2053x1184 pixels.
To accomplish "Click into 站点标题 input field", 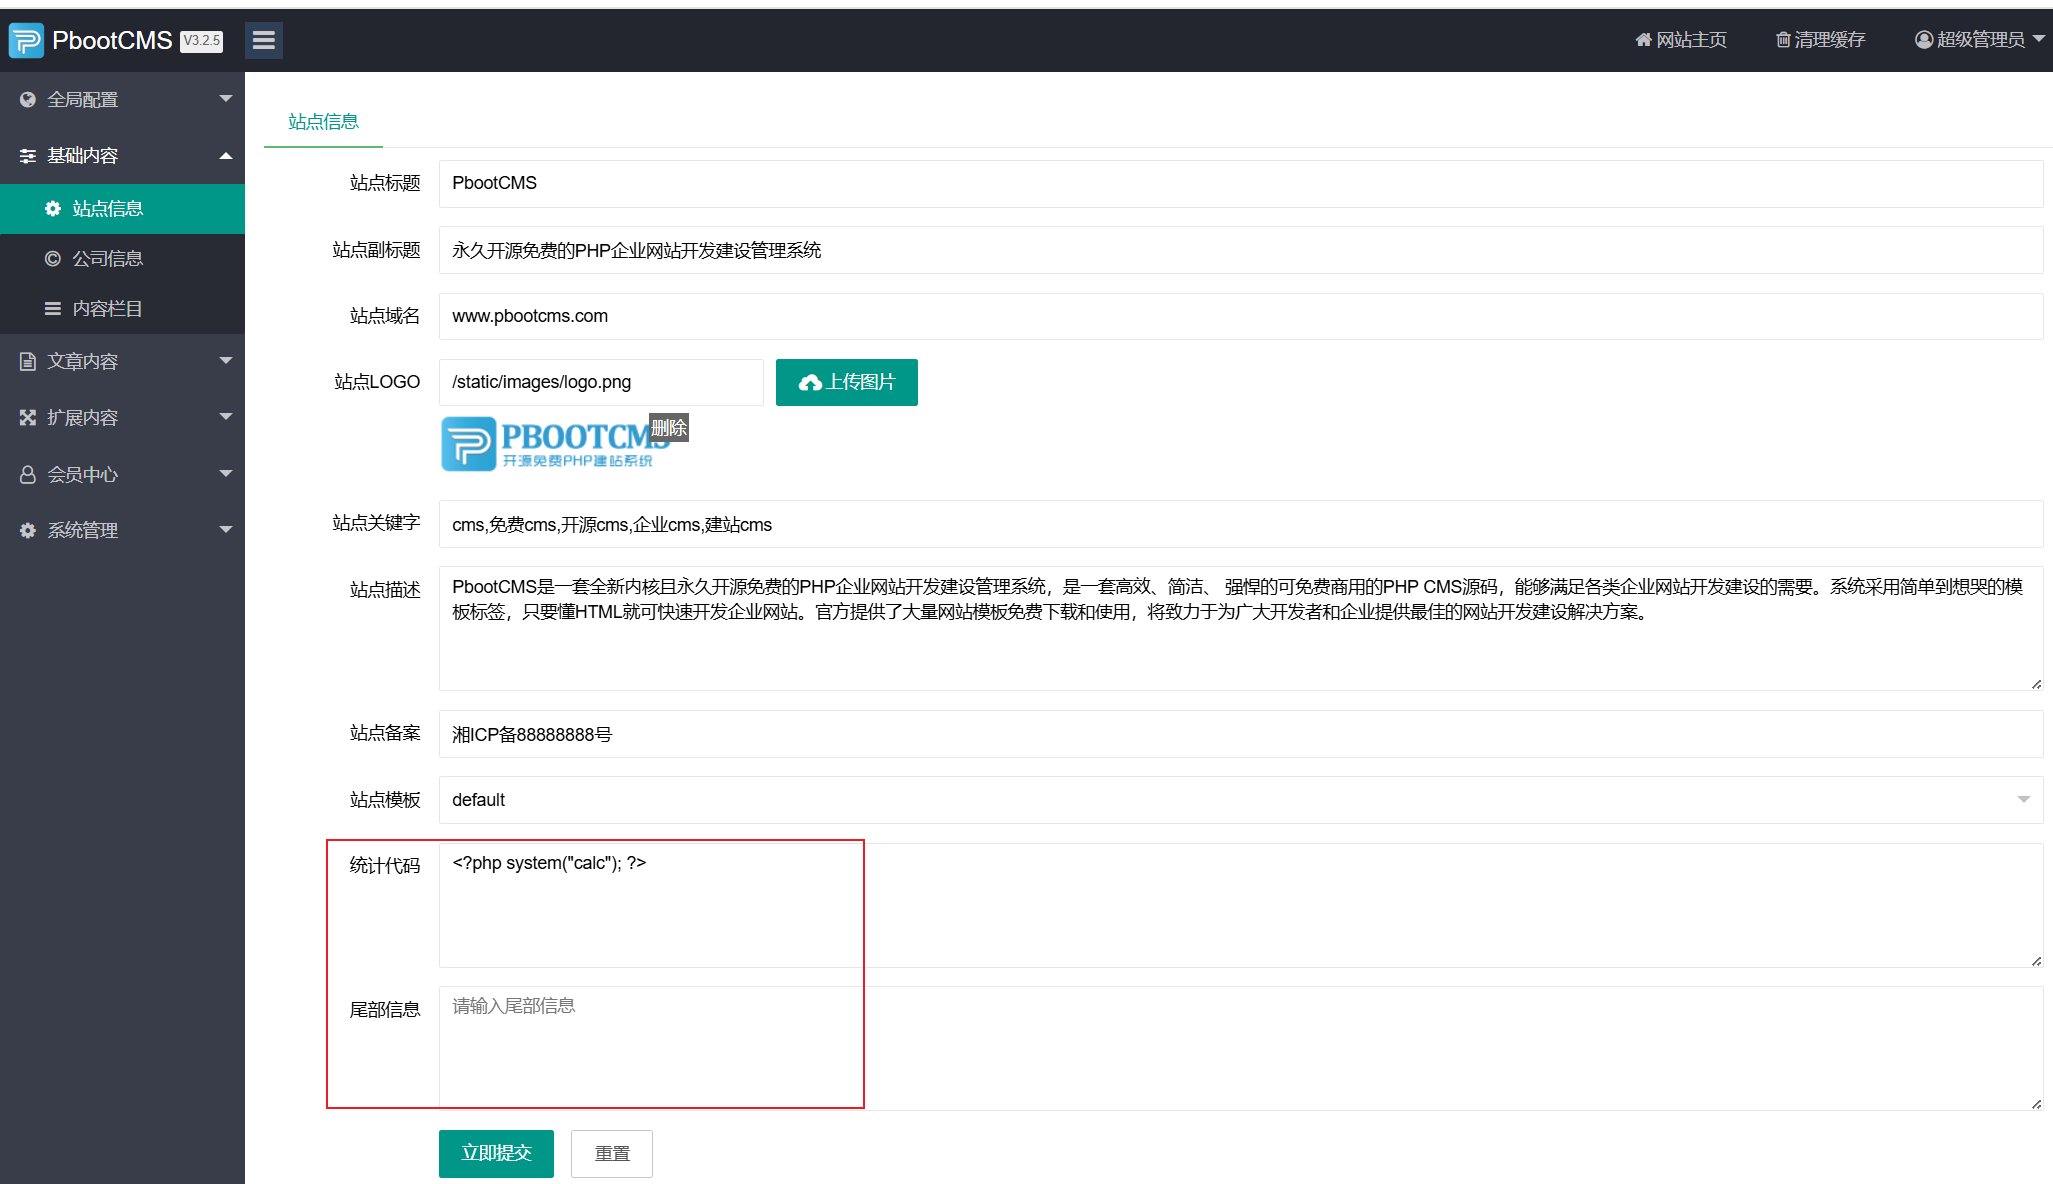I will click(x=1240, y=184).
